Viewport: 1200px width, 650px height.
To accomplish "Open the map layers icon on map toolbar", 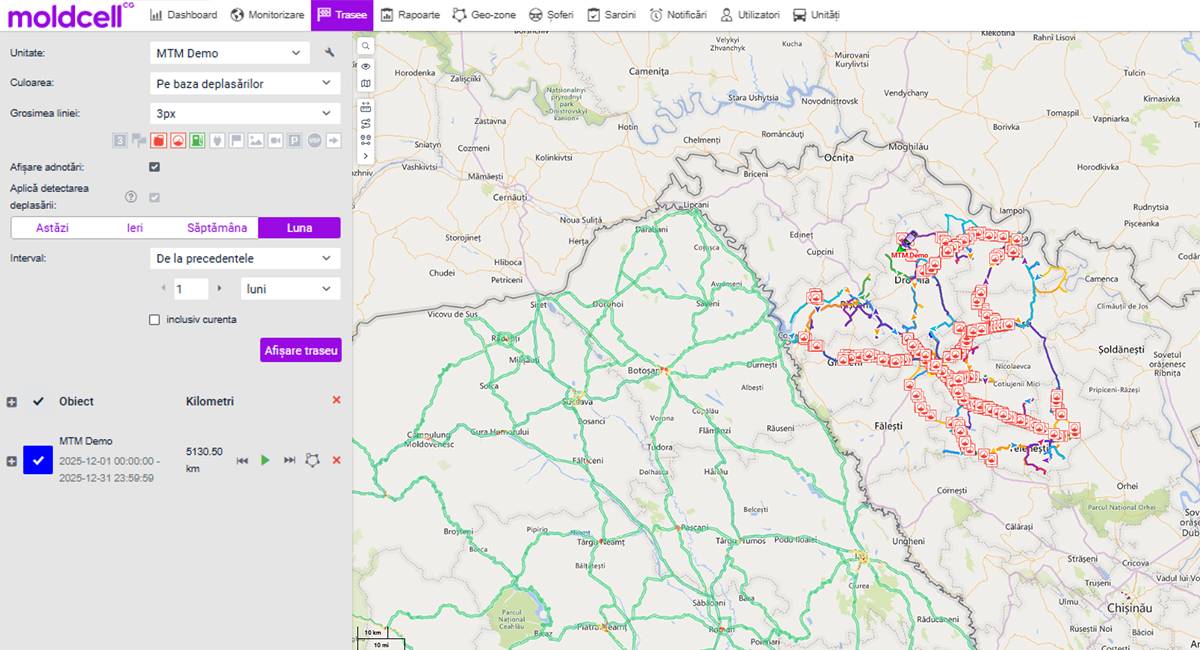I will coord(366,84).
